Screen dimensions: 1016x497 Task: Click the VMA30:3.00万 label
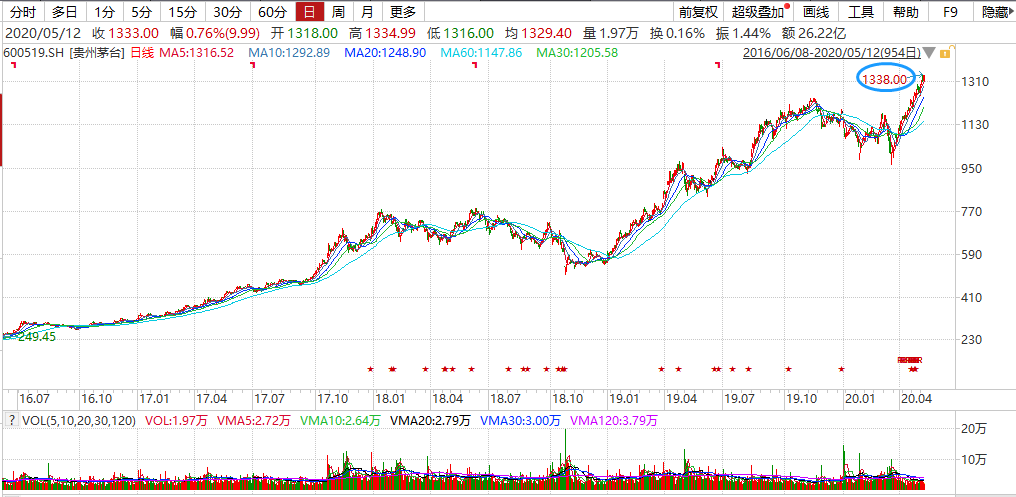(520, 421)
